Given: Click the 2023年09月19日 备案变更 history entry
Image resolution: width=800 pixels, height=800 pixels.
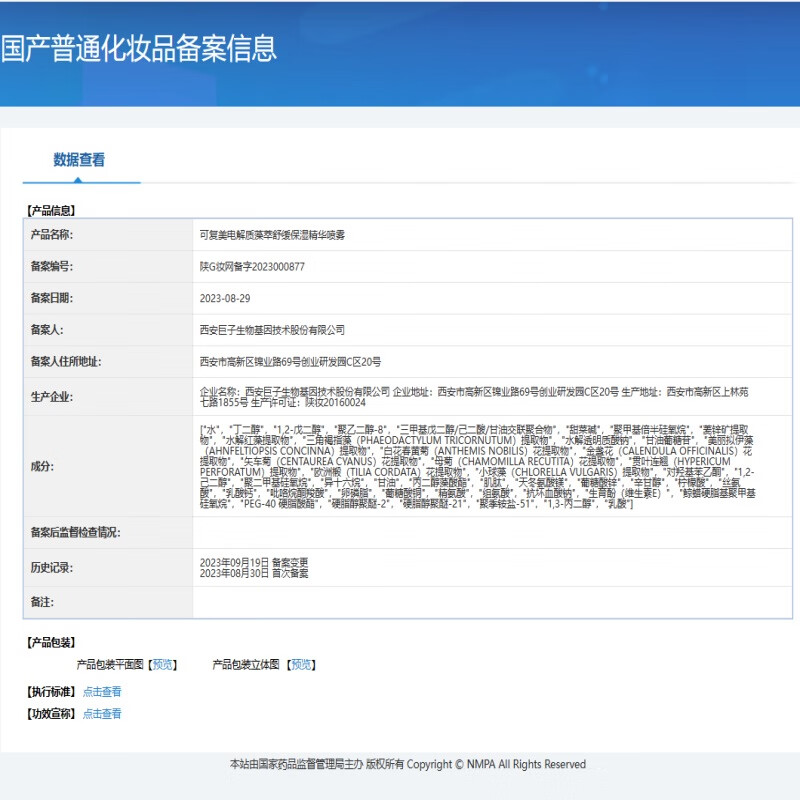Looking at the screenshot, I should tap(254, 563).
